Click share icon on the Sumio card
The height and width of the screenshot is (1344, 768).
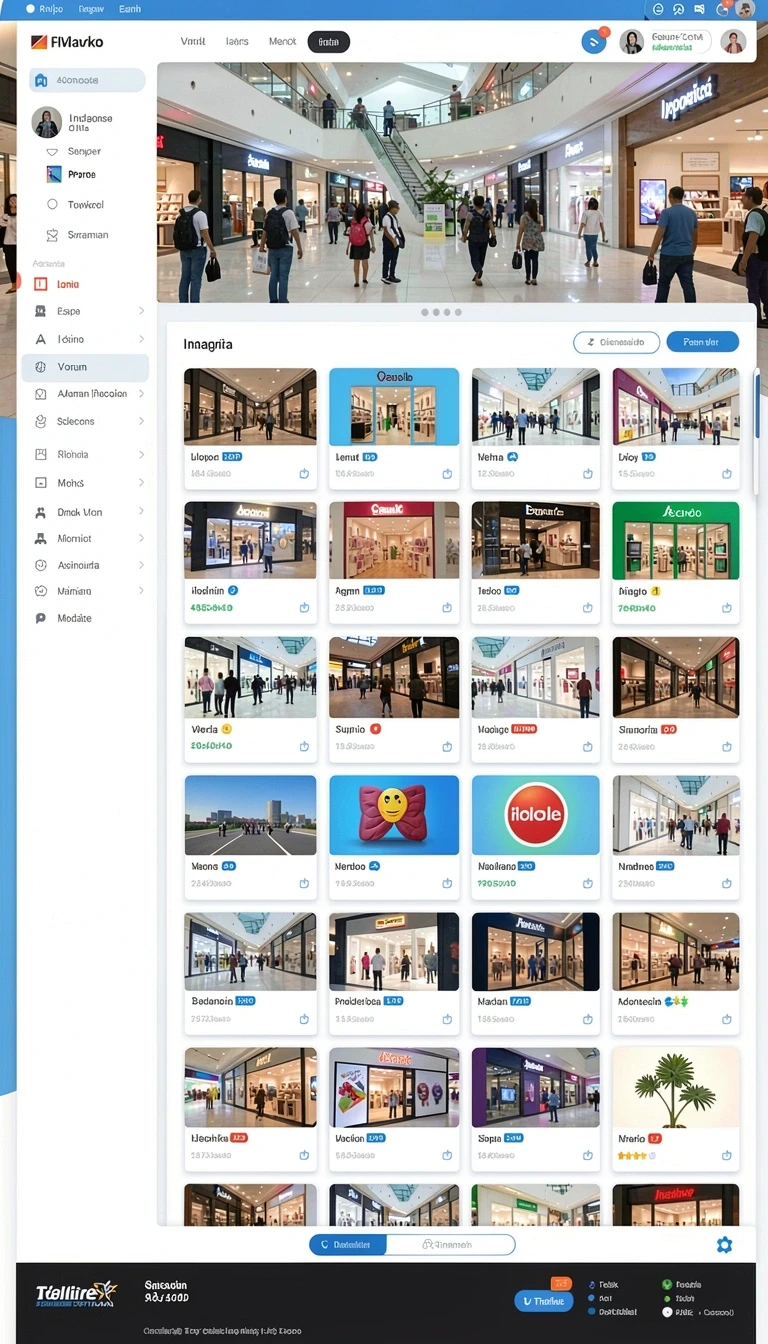click(446, 746)
